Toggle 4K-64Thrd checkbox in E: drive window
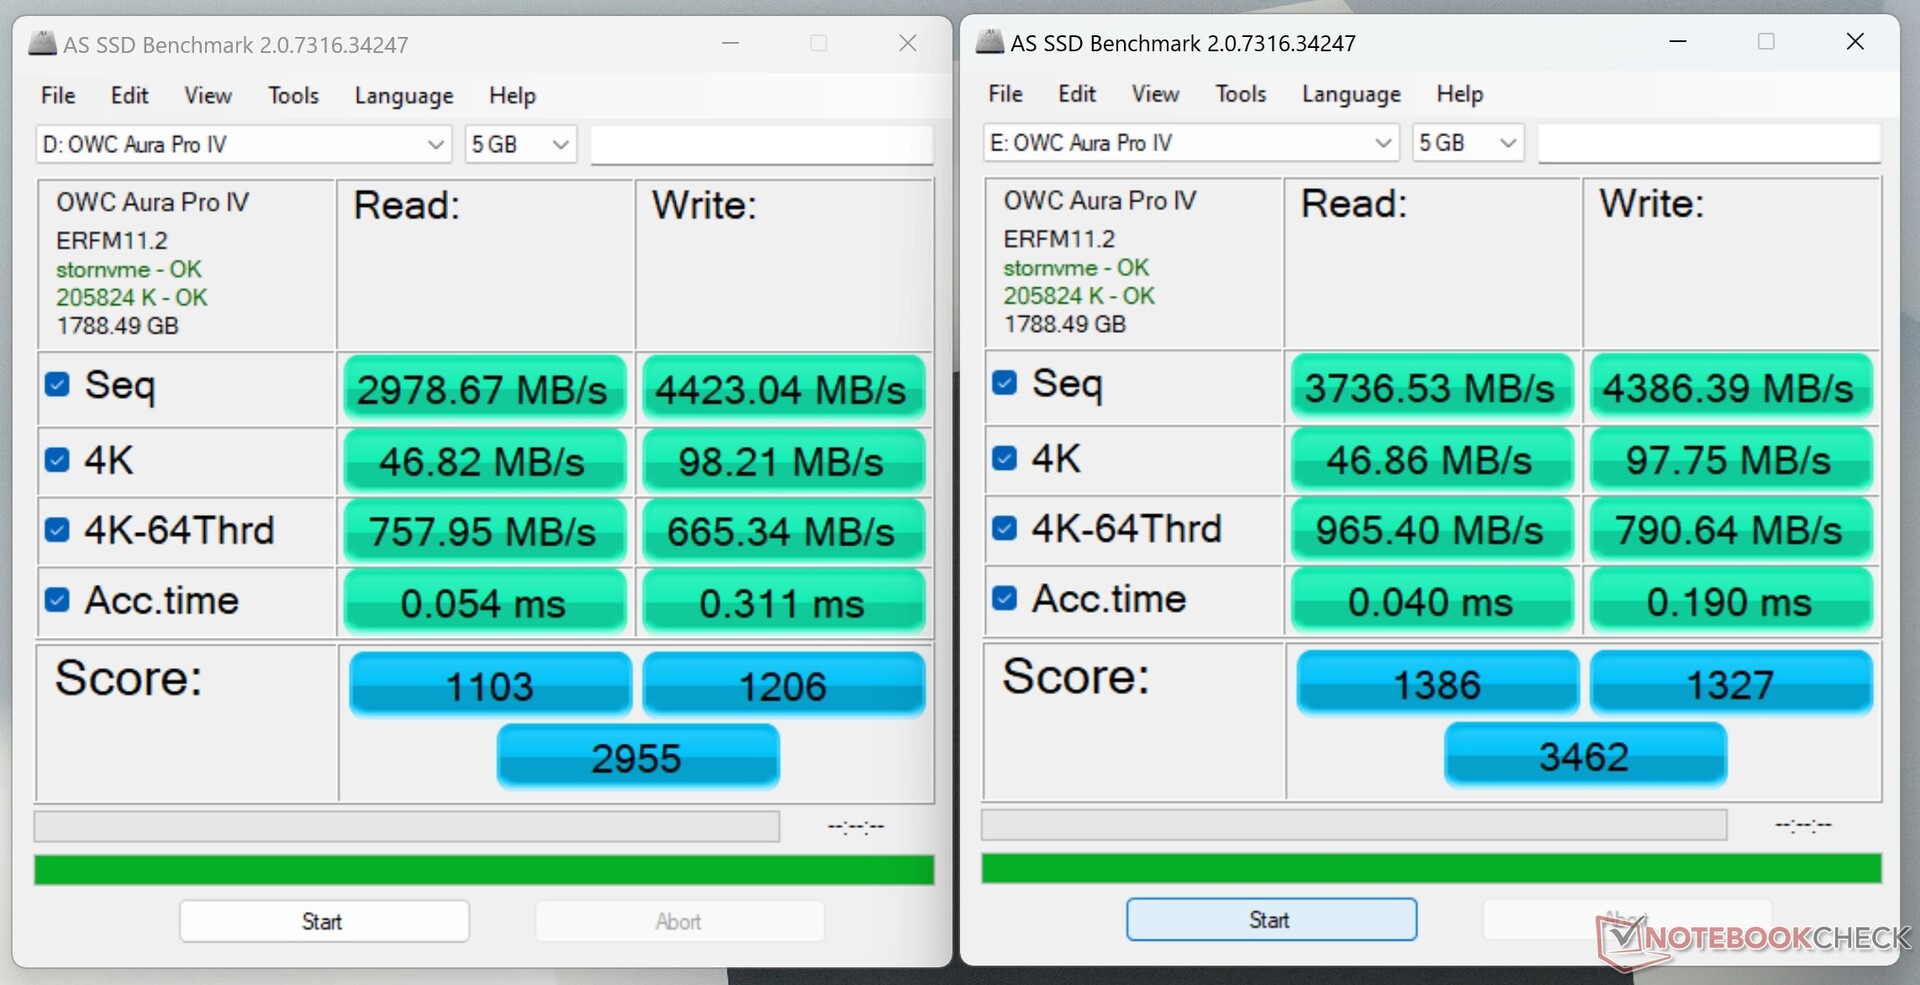 tap(1004, 527)
